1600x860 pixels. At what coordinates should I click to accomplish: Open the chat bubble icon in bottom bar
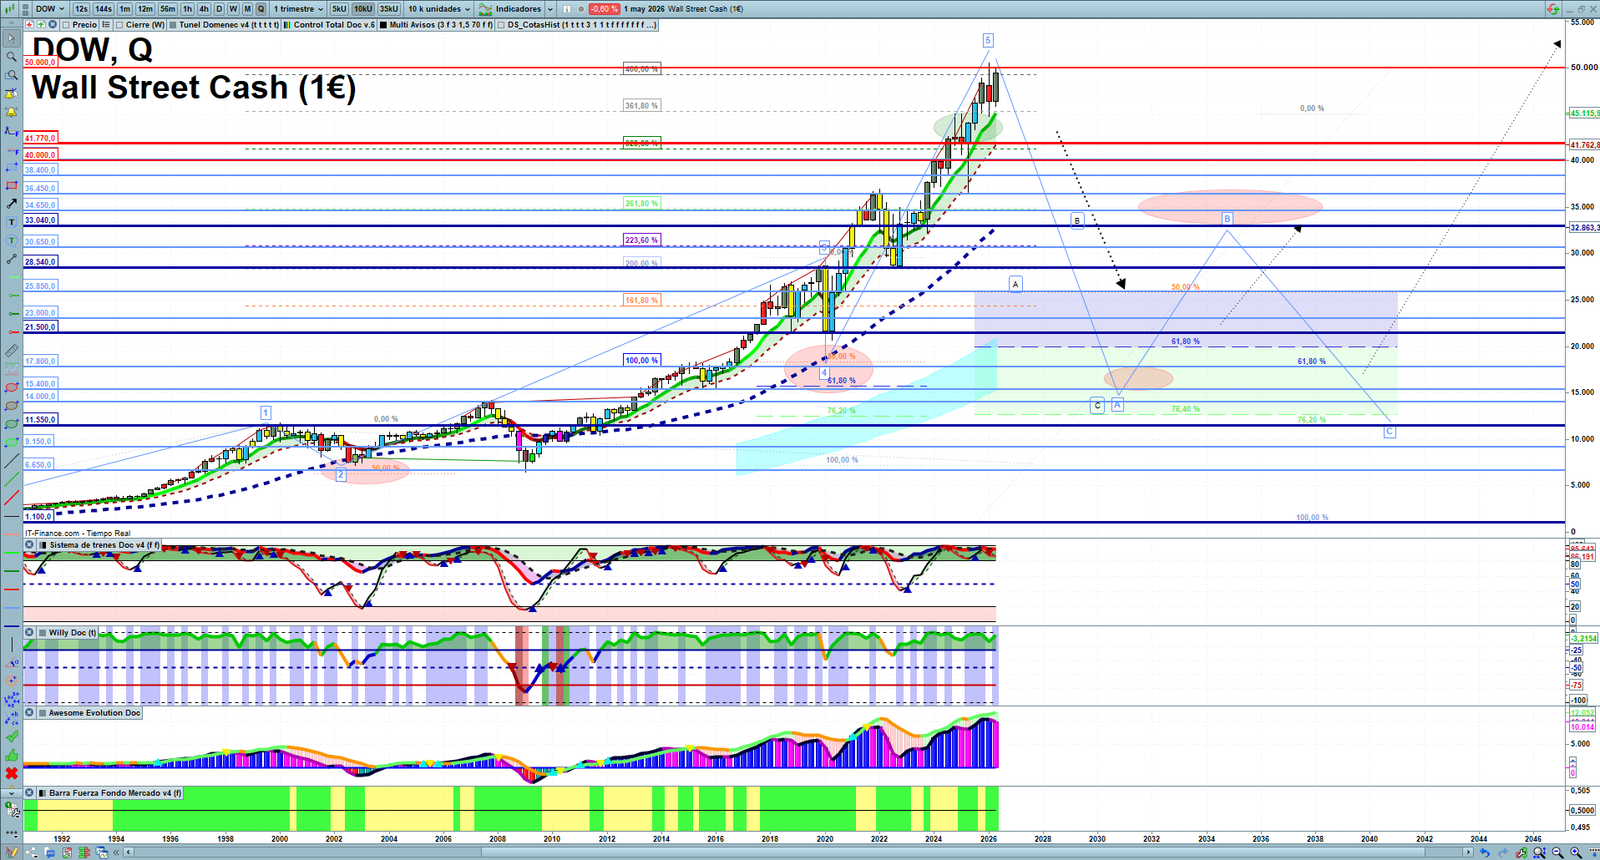50,853
